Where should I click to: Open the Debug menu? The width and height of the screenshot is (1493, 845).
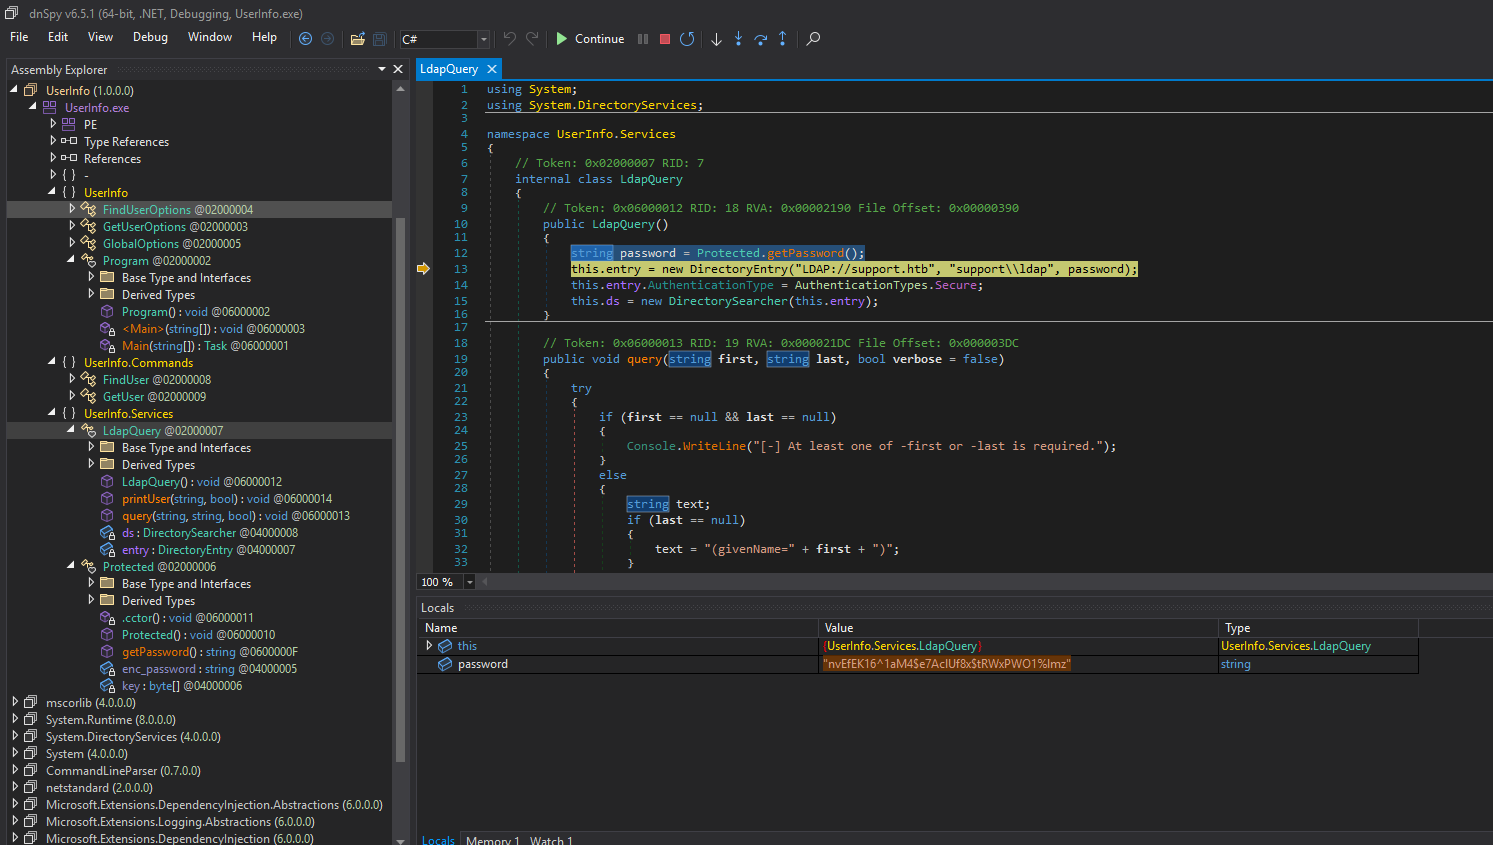[150, 37]
